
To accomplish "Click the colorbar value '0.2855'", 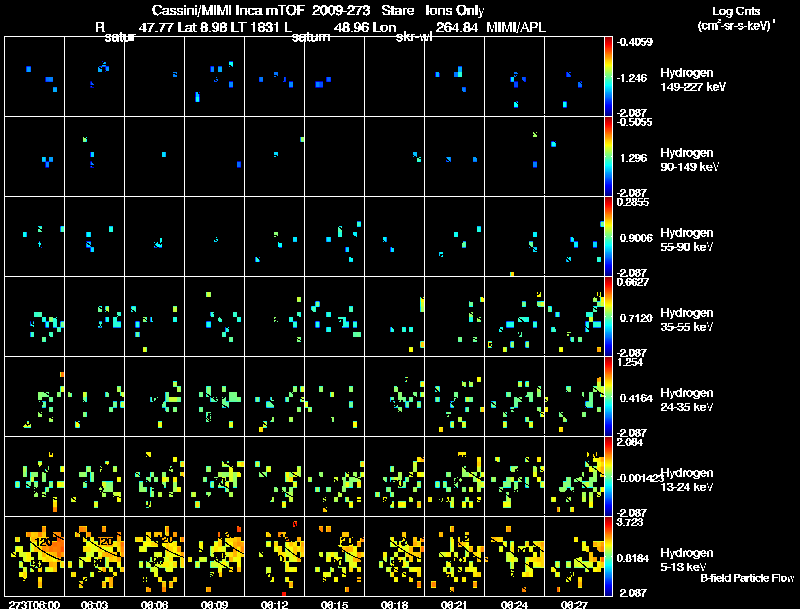I will click(x=633, y=202).
